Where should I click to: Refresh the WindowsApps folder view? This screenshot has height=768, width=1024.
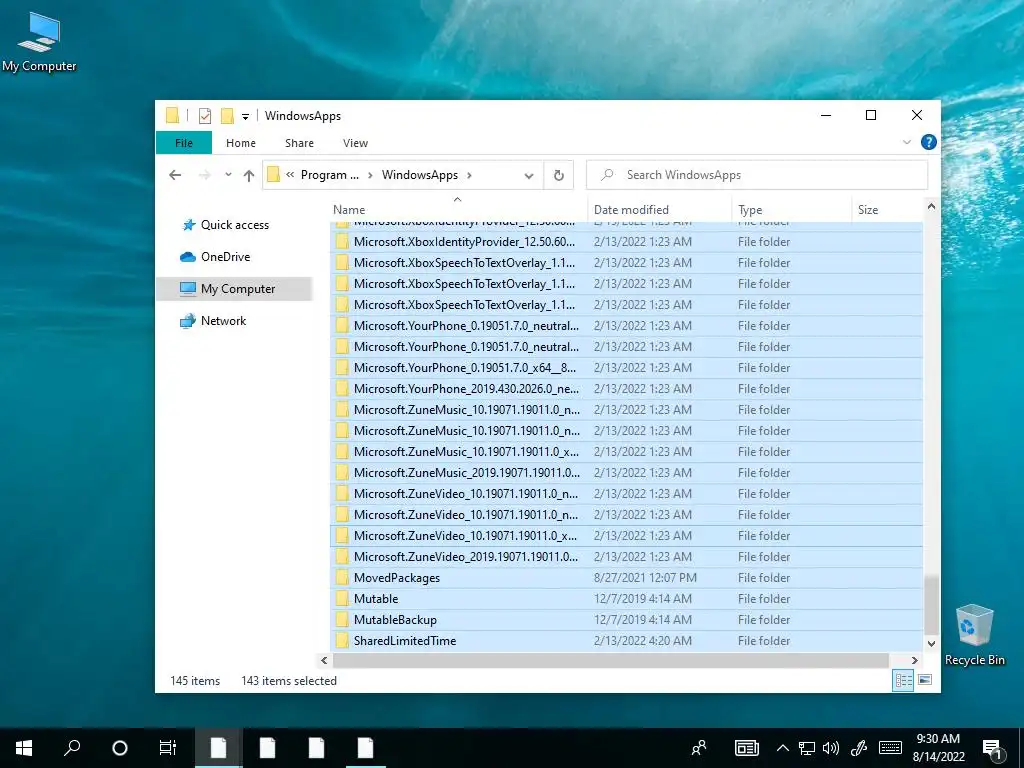click(x=558, y=175)
